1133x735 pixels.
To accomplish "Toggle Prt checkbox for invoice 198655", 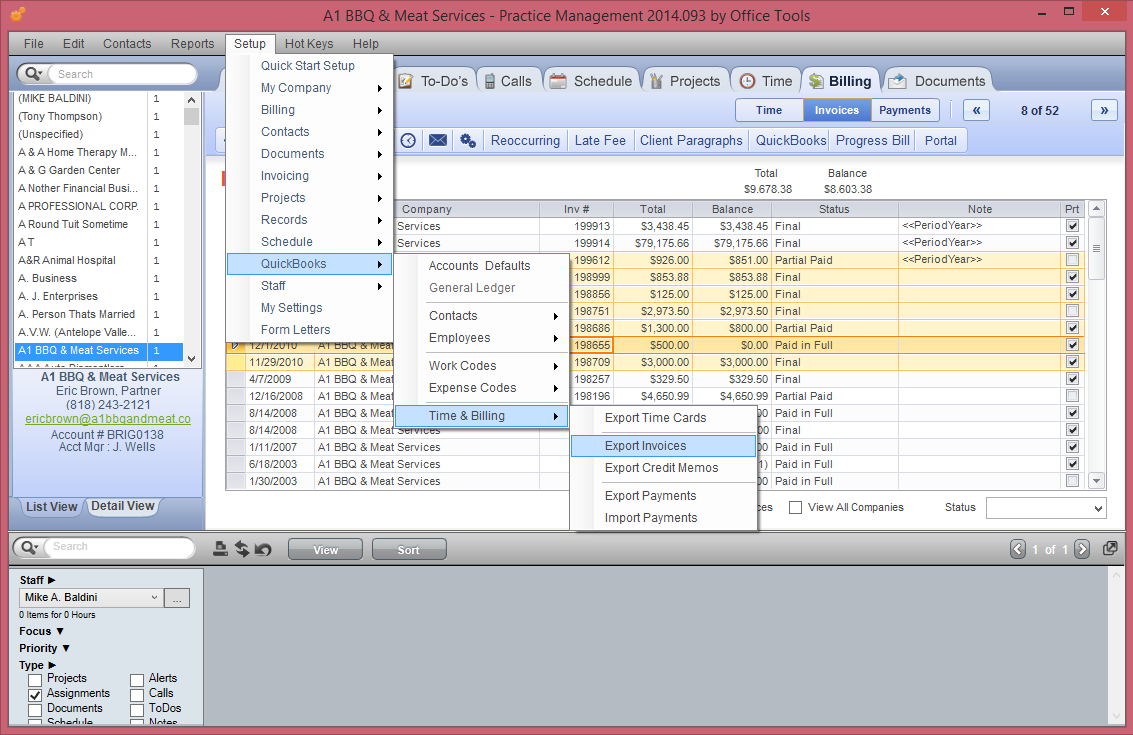I will (x=1072, y=345).
